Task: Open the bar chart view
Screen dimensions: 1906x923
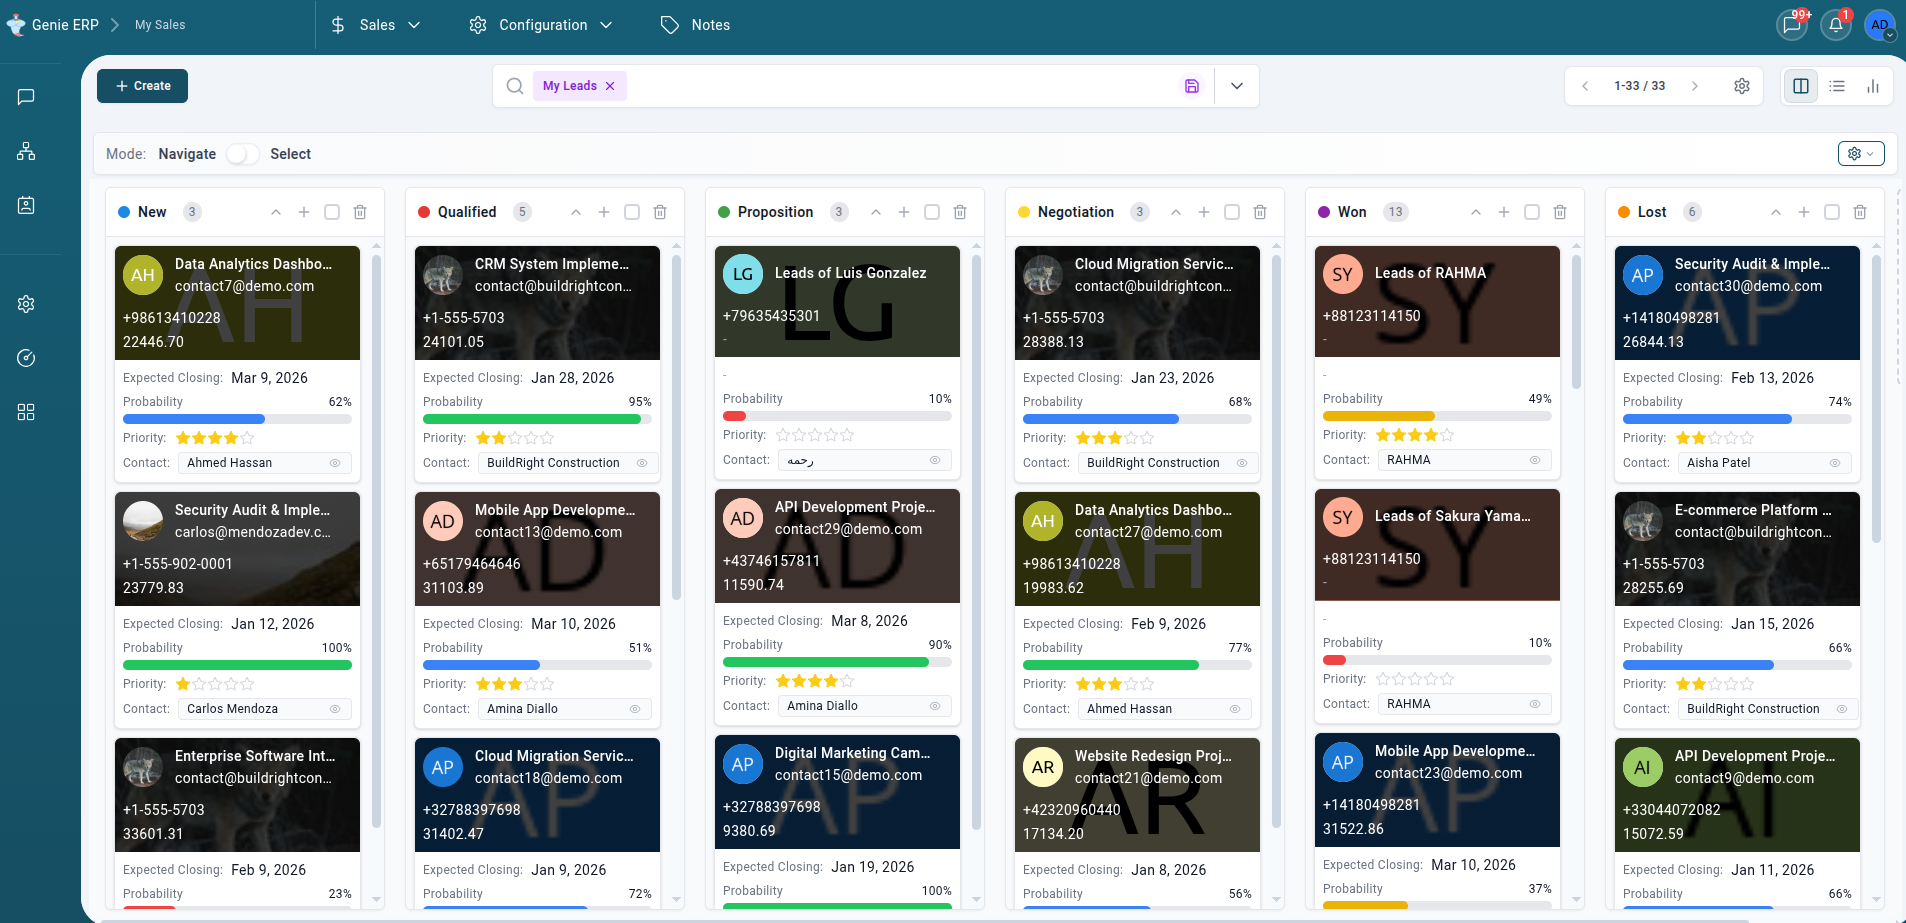Action: (x=1874, y=86)
